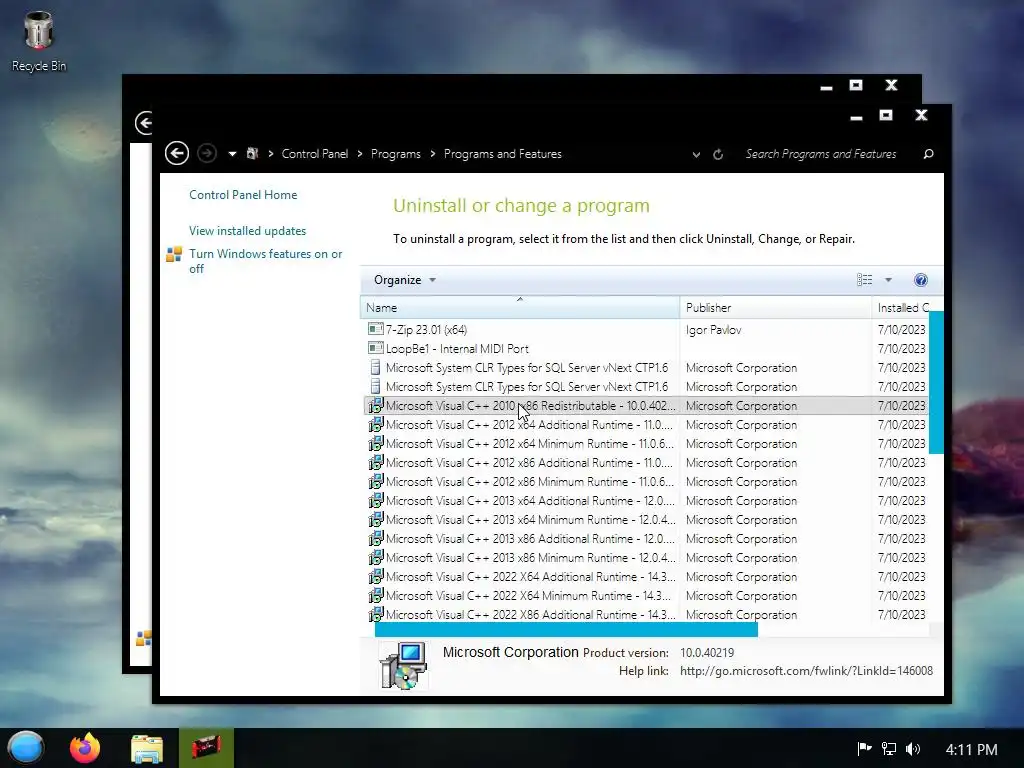Click Igor Pavlov publisher cell
Viewport: 1024px width, 768px height.
pyautogui.click(x=714, y=330)
